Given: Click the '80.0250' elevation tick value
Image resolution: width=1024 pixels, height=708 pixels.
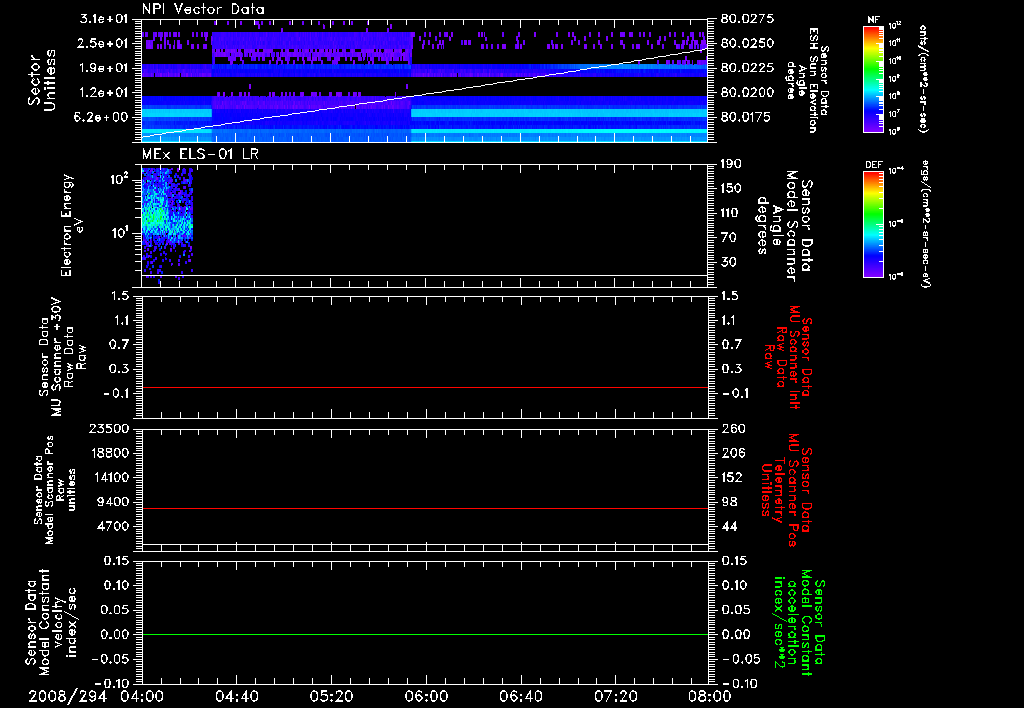Looking at the screenshot, I should pos(747,43).
